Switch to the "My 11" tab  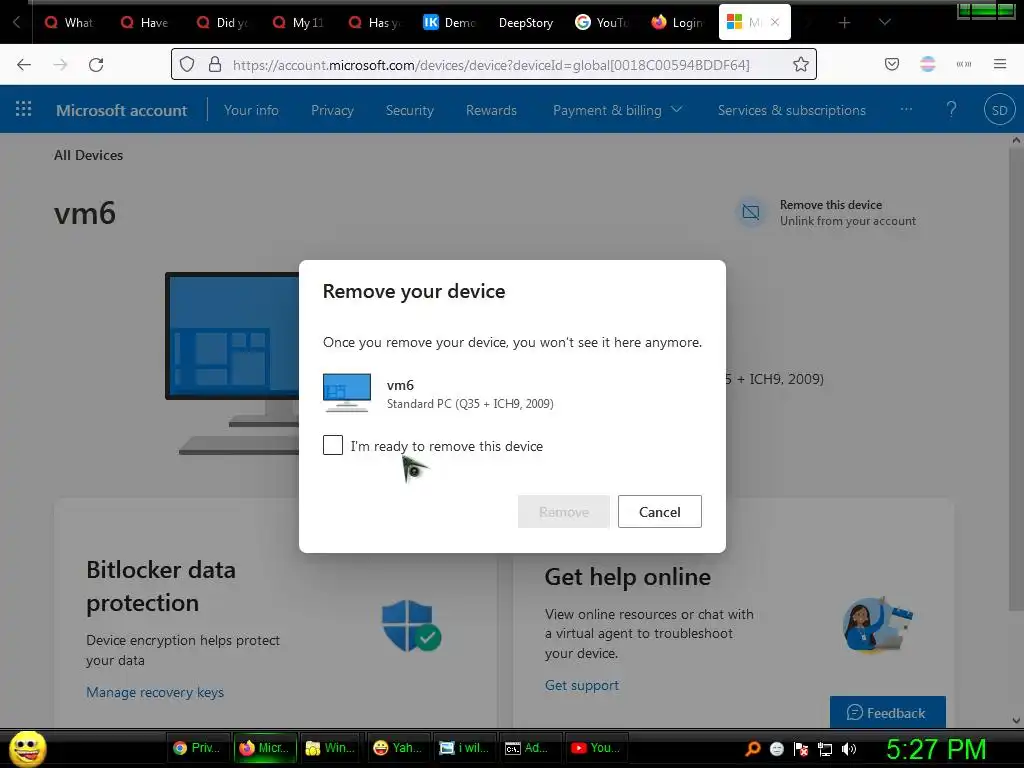(x=298, y=22)
